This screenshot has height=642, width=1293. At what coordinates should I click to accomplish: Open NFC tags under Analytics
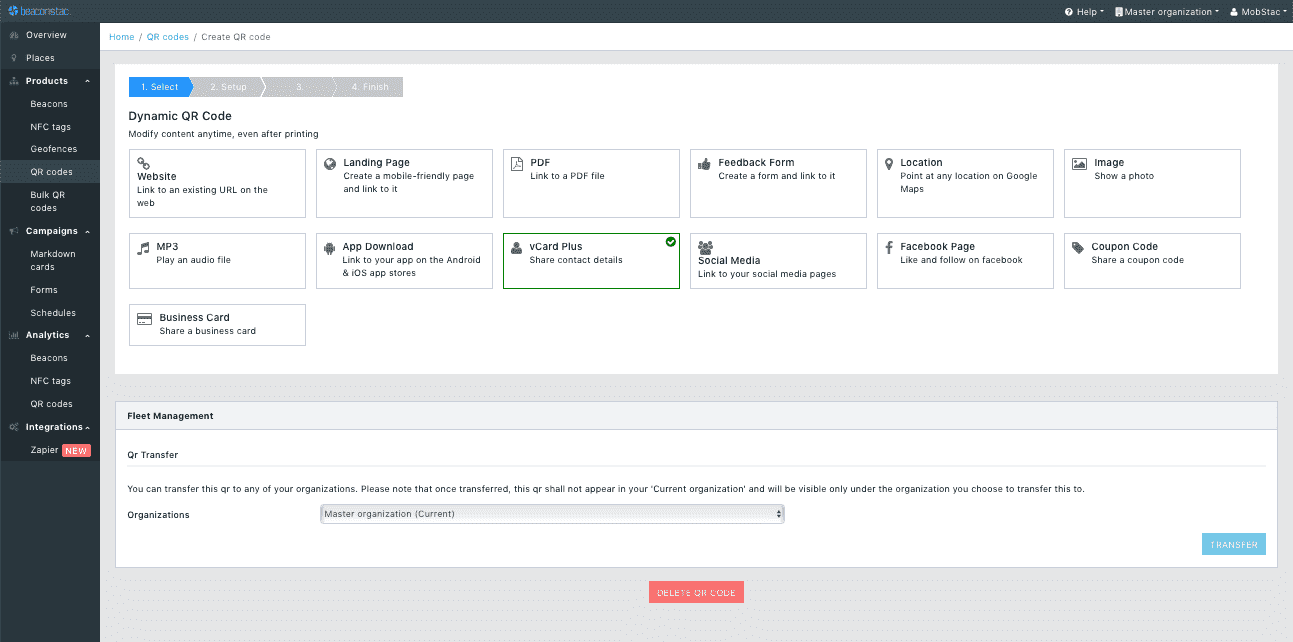coord(50,381)
